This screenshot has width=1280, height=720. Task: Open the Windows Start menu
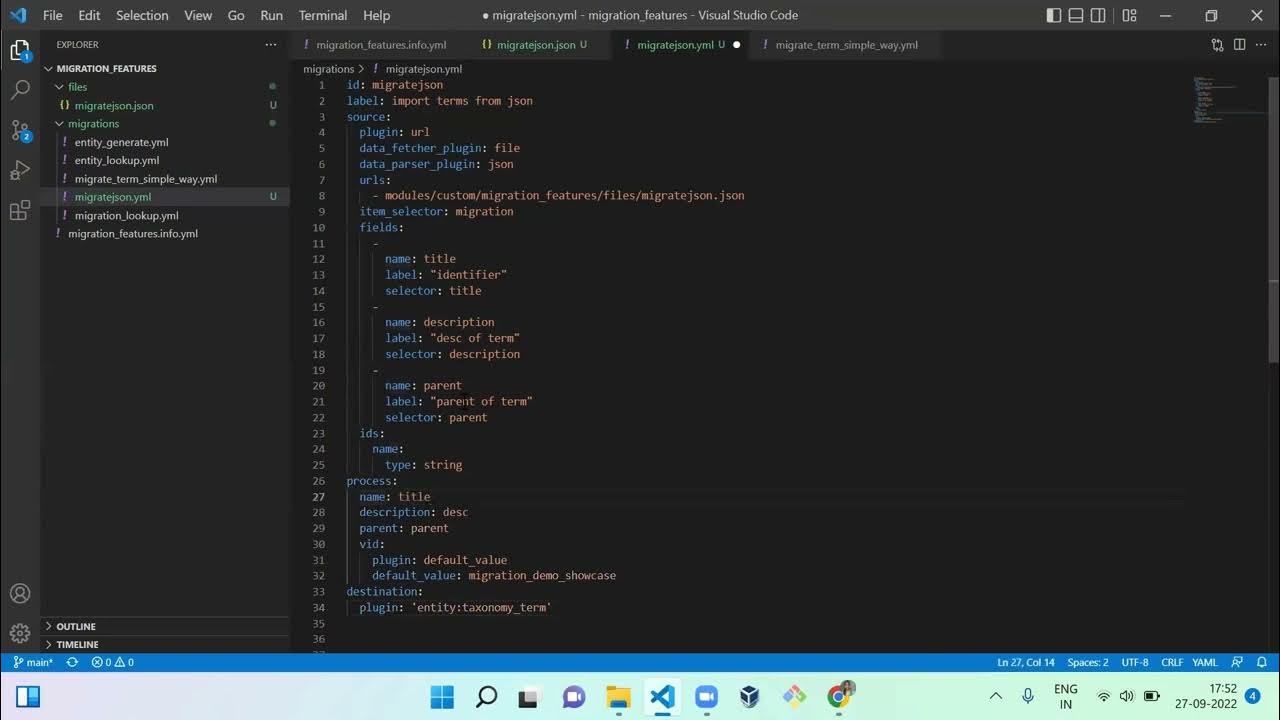click(x=442, y=697)
